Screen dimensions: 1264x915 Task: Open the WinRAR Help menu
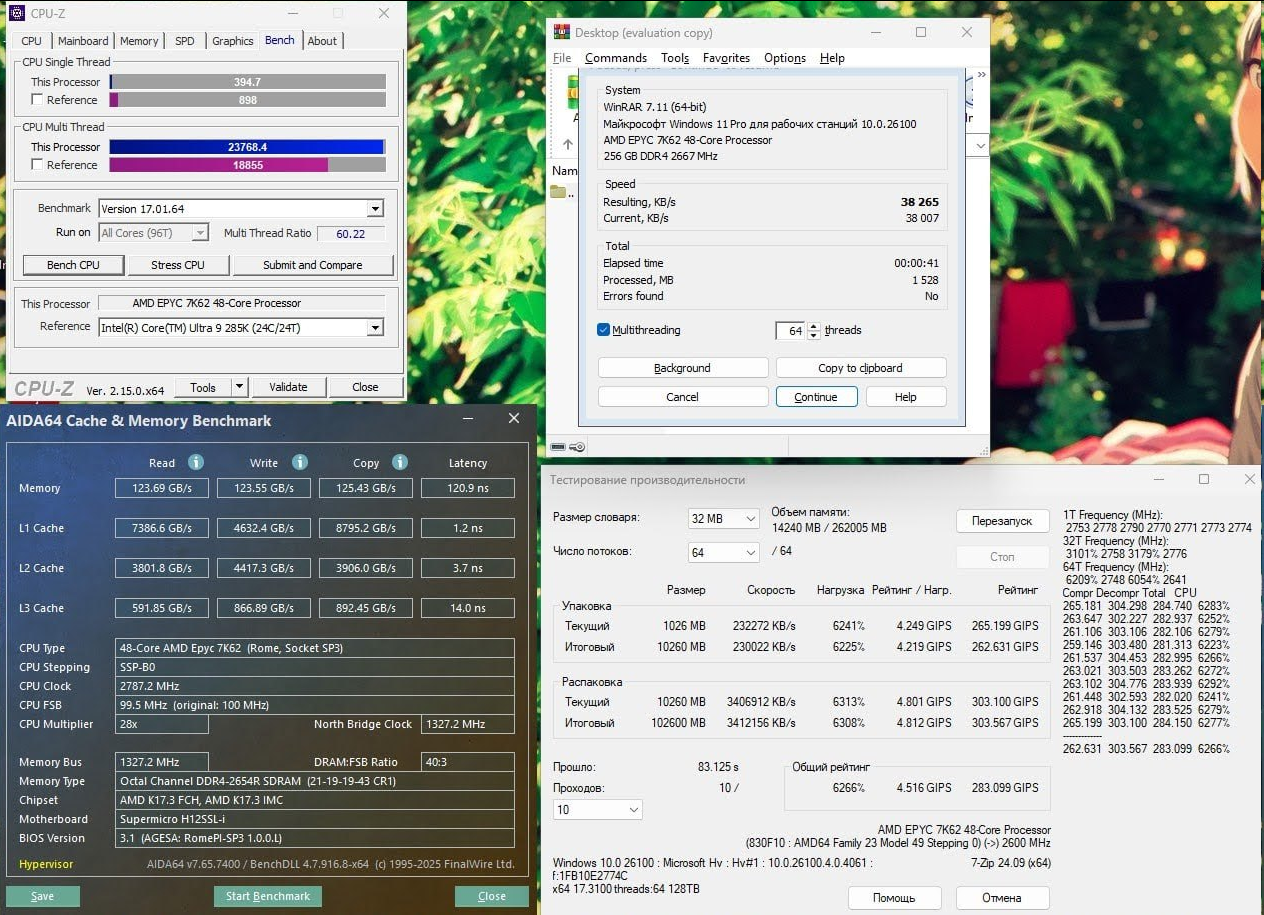(832, 58)
